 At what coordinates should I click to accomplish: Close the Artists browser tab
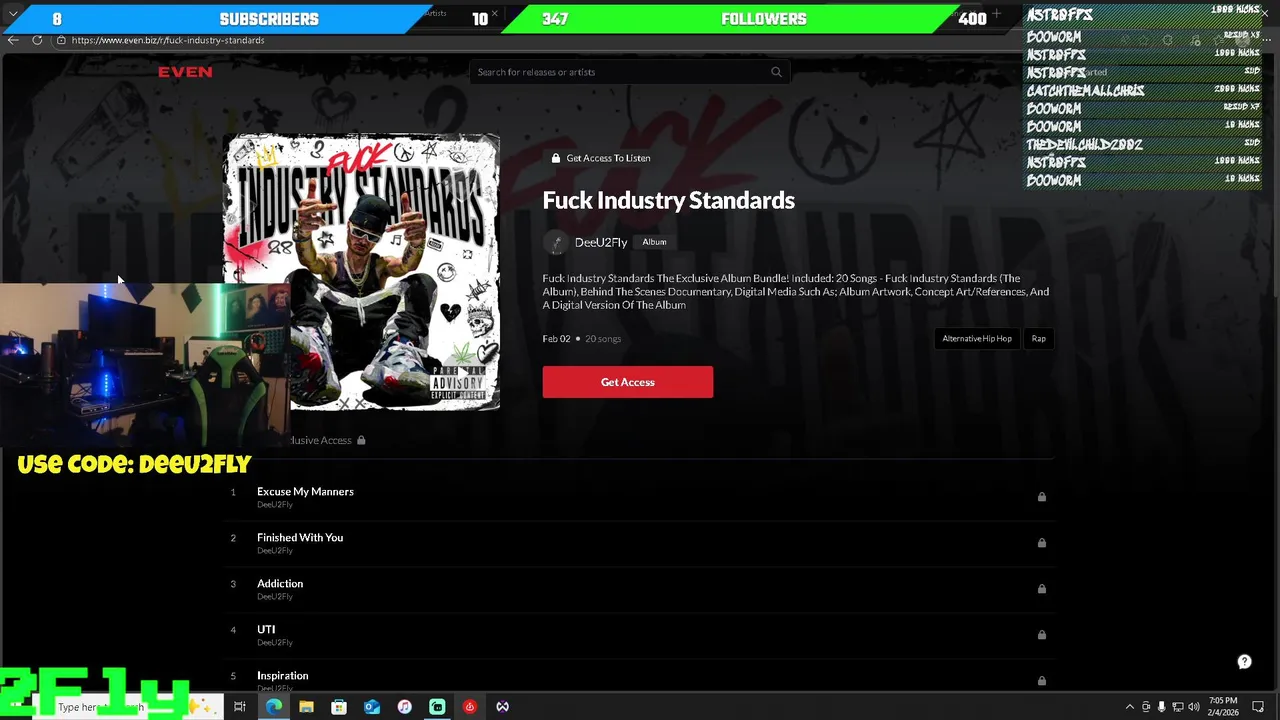tap(494, 14)
